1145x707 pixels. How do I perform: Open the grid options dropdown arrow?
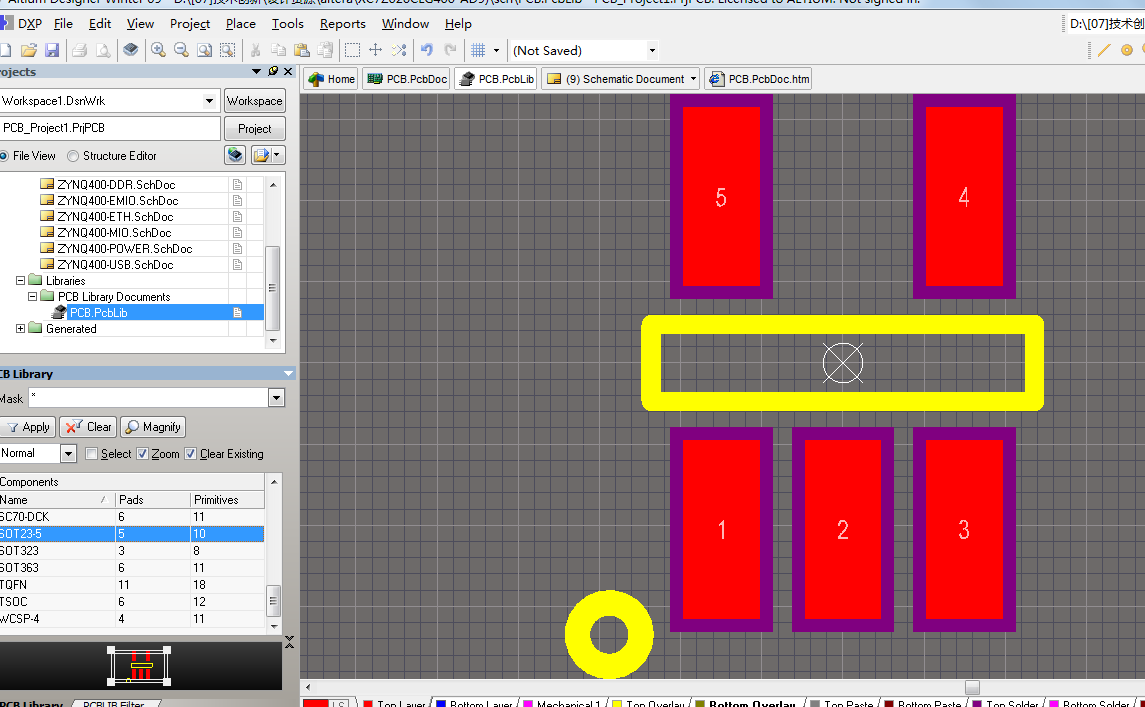coord(497,50)
